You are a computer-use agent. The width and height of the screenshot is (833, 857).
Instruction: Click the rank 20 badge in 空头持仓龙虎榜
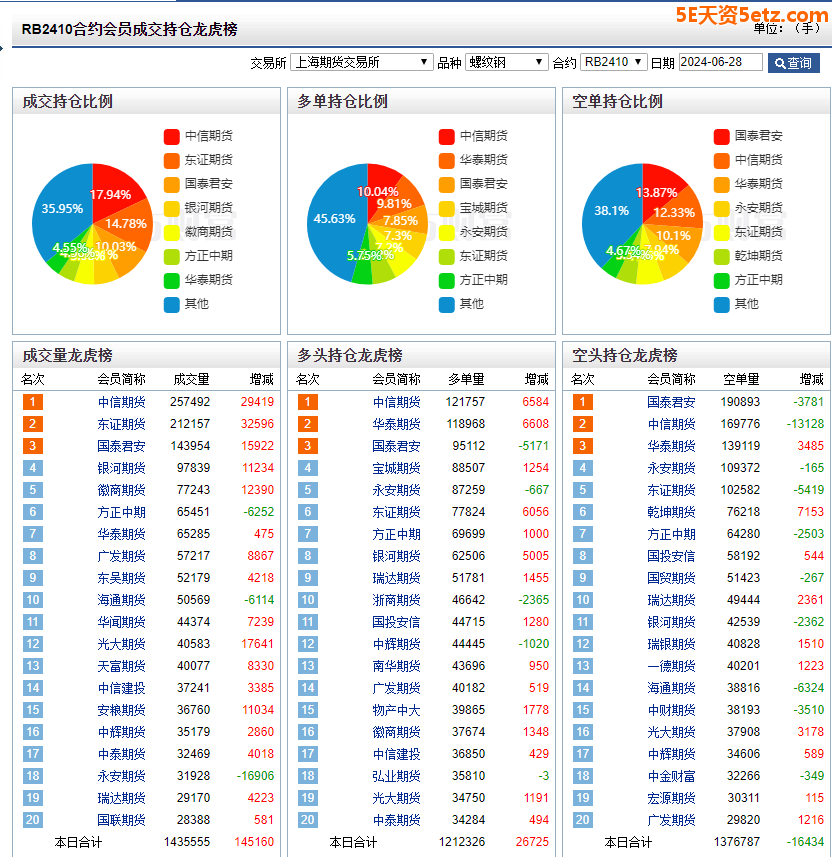(x=582, y=820)
